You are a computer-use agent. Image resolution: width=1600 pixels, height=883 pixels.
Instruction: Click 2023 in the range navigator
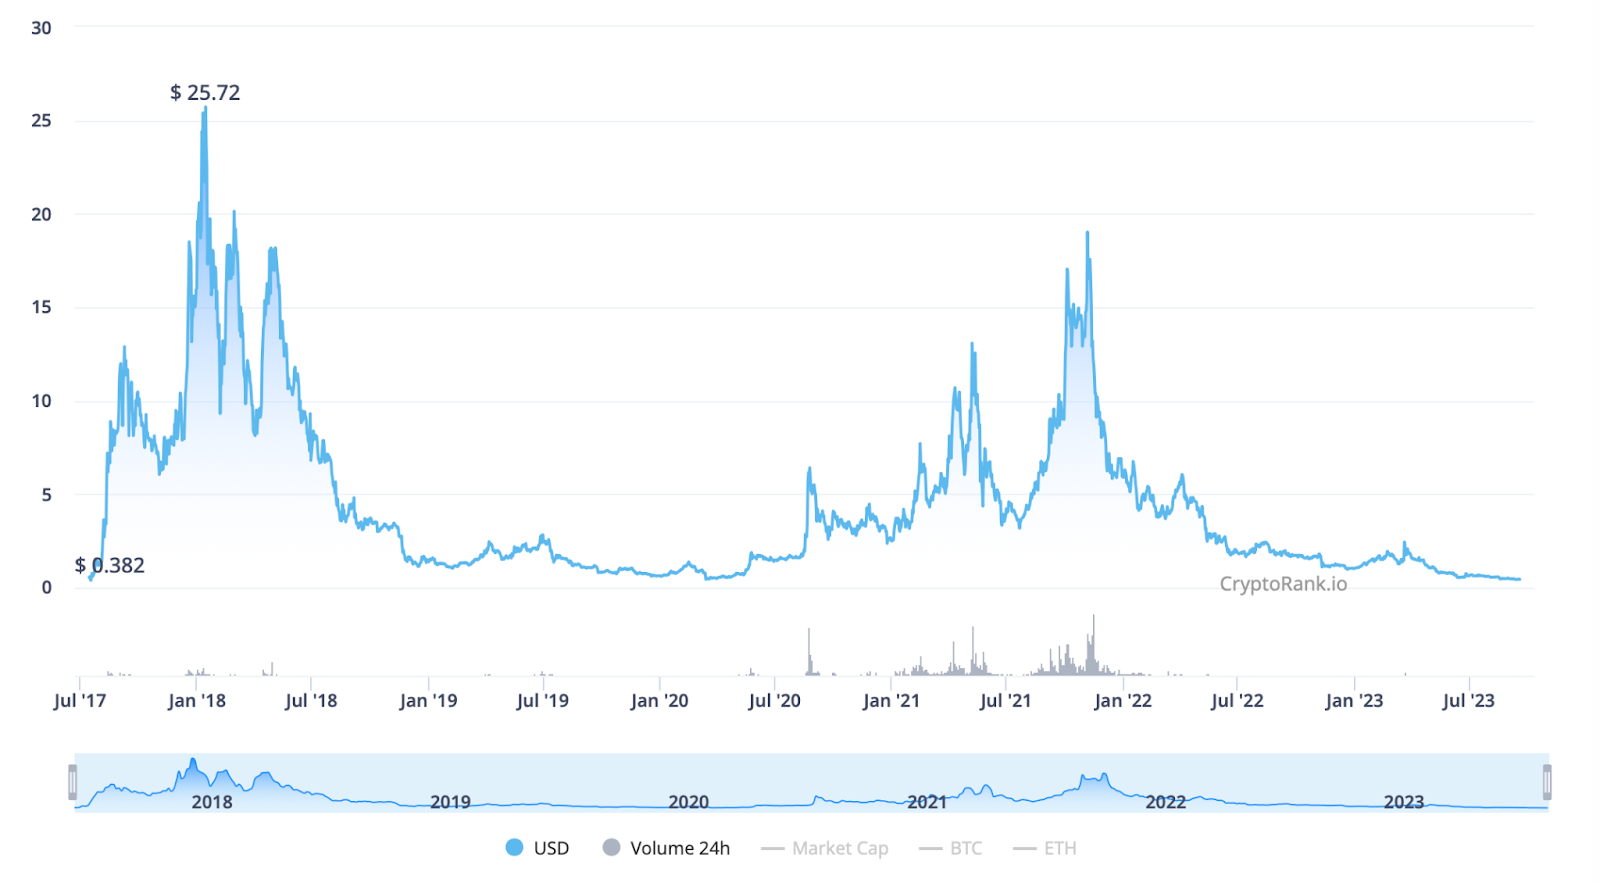click(x=1403, y=802)
